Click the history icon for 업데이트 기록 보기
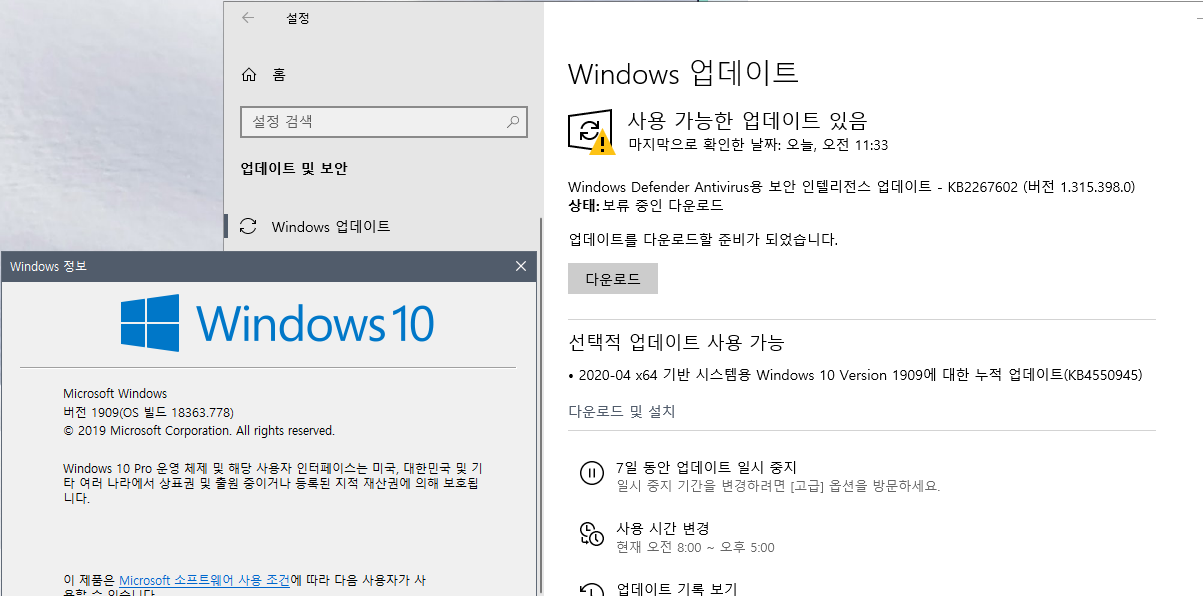 (591, 588)
